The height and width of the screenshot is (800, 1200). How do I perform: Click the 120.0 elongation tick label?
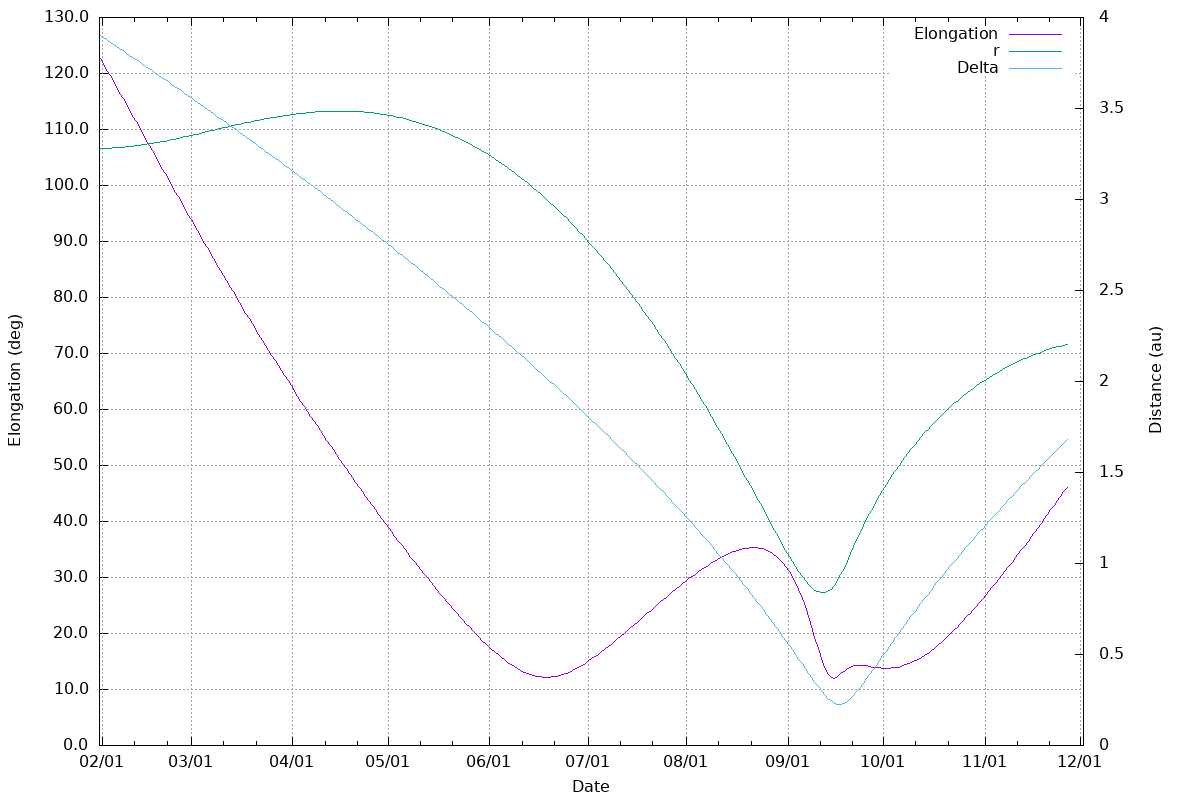[69, 73]
